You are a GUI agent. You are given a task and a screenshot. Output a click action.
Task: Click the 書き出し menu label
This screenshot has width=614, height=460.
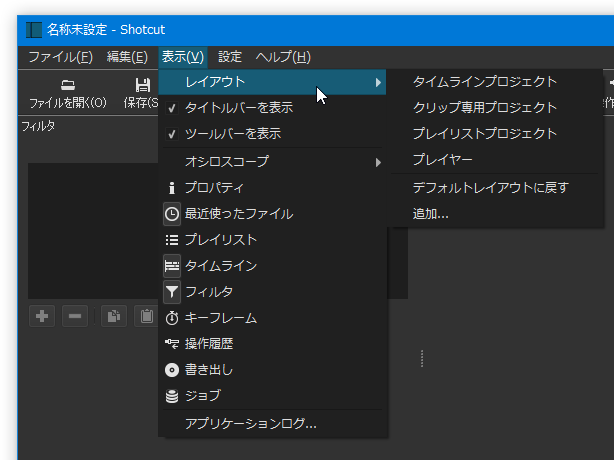click(209, 370)
